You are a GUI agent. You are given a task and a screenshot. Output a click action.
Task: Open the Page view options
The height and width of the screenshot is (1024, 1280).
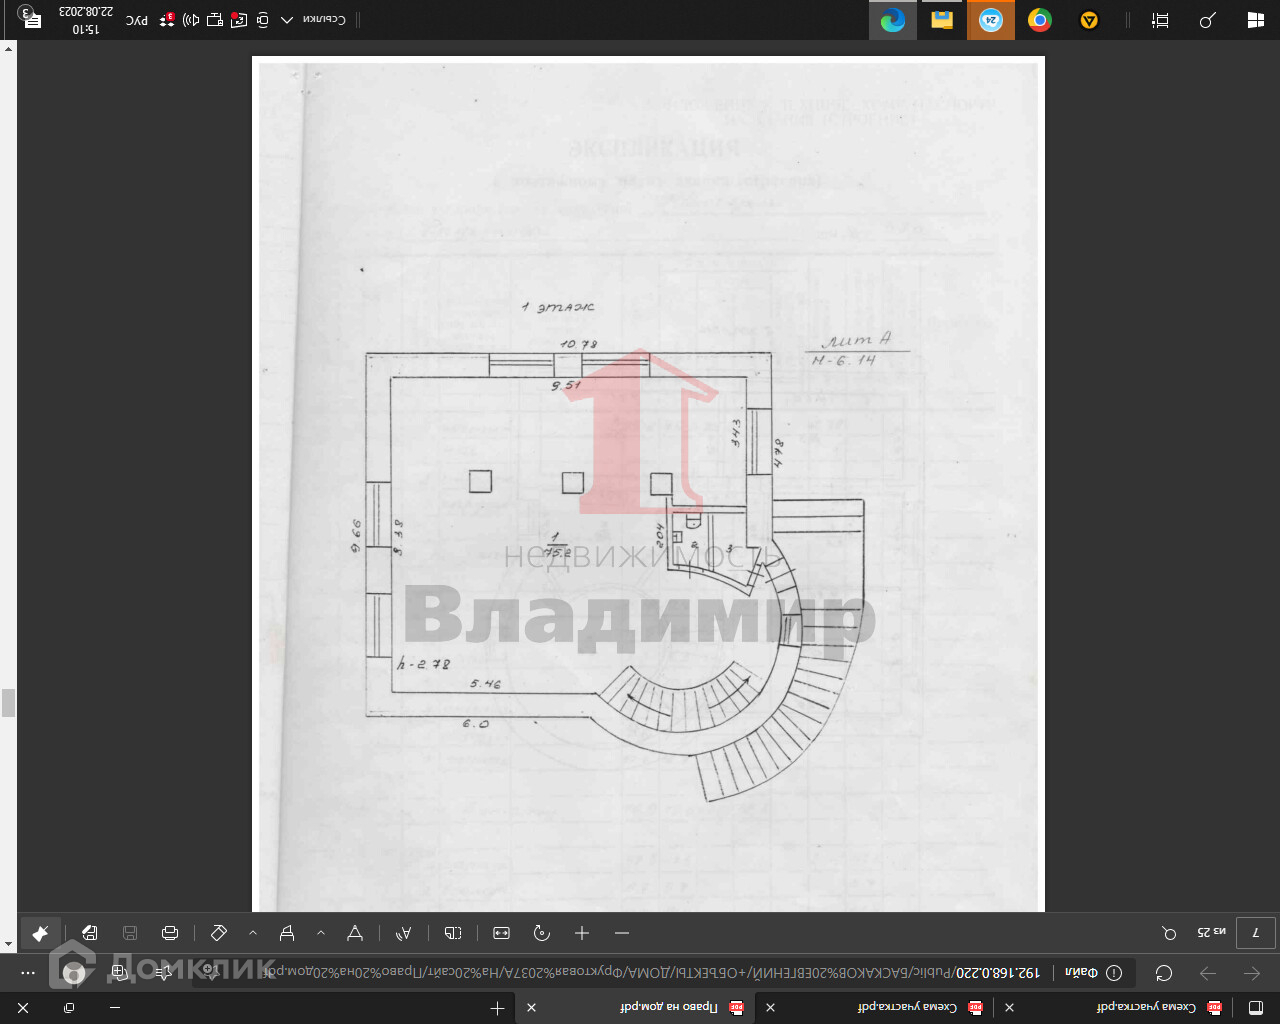(453, 933)
